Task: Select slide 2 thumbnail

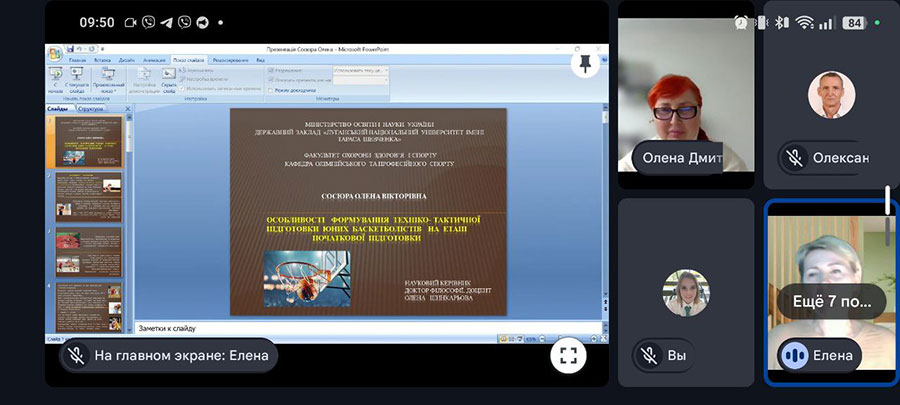Action: pyautogui.click(x=88, y=197)
